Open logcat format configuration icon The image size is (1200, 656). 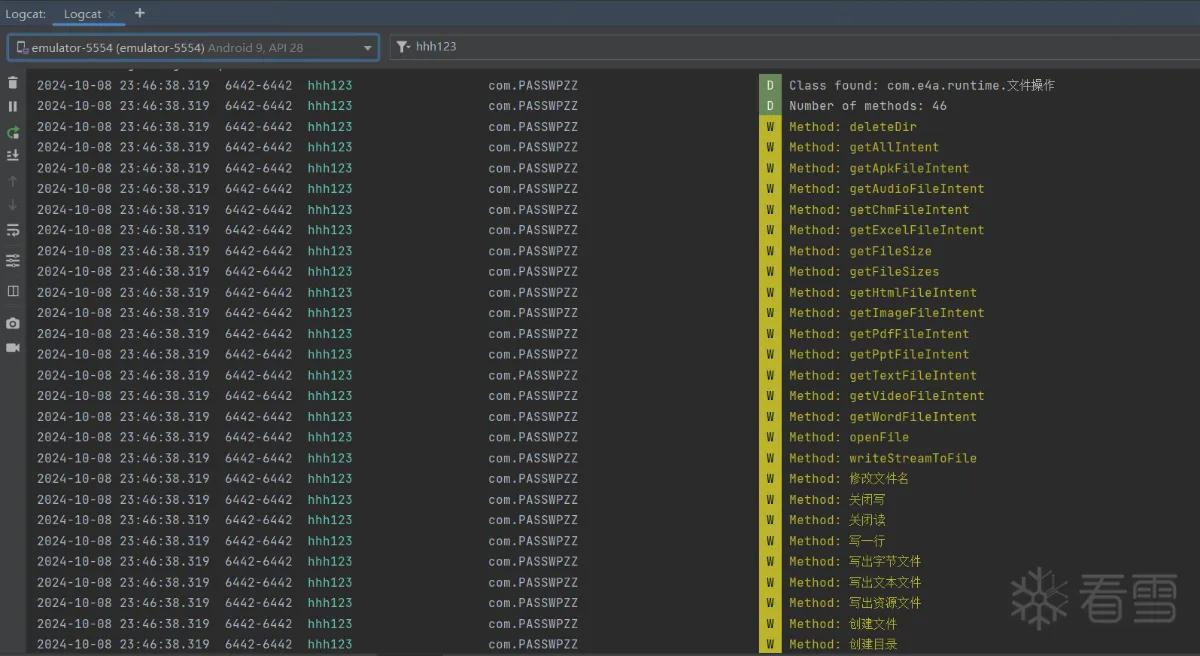tap(13, 260)
